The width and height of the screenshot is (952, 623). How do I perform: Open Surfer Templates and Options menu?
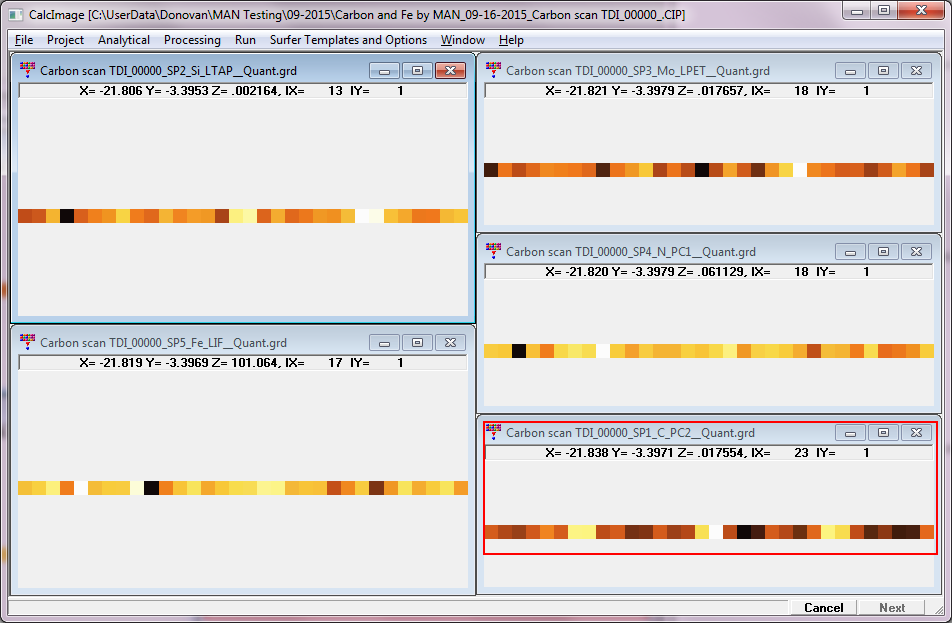point(349,40)
